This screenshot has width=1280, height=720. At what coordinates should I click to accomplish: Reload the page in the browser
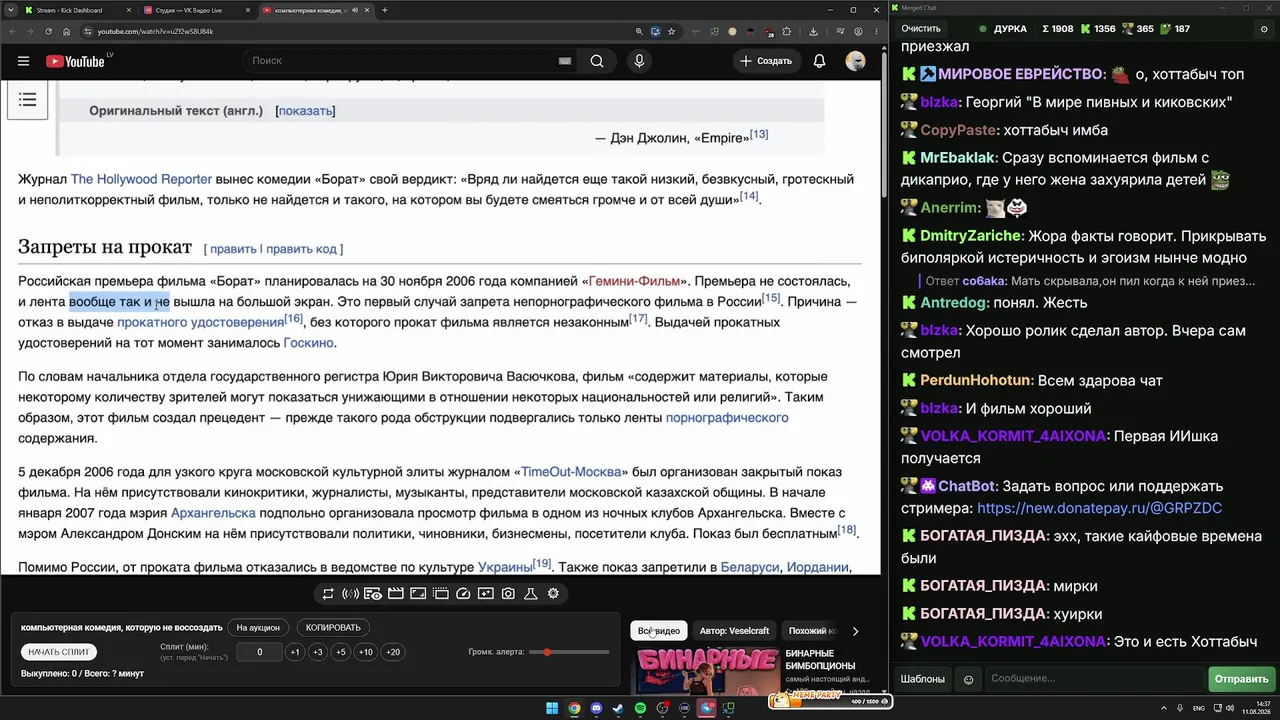coord(46,31)
